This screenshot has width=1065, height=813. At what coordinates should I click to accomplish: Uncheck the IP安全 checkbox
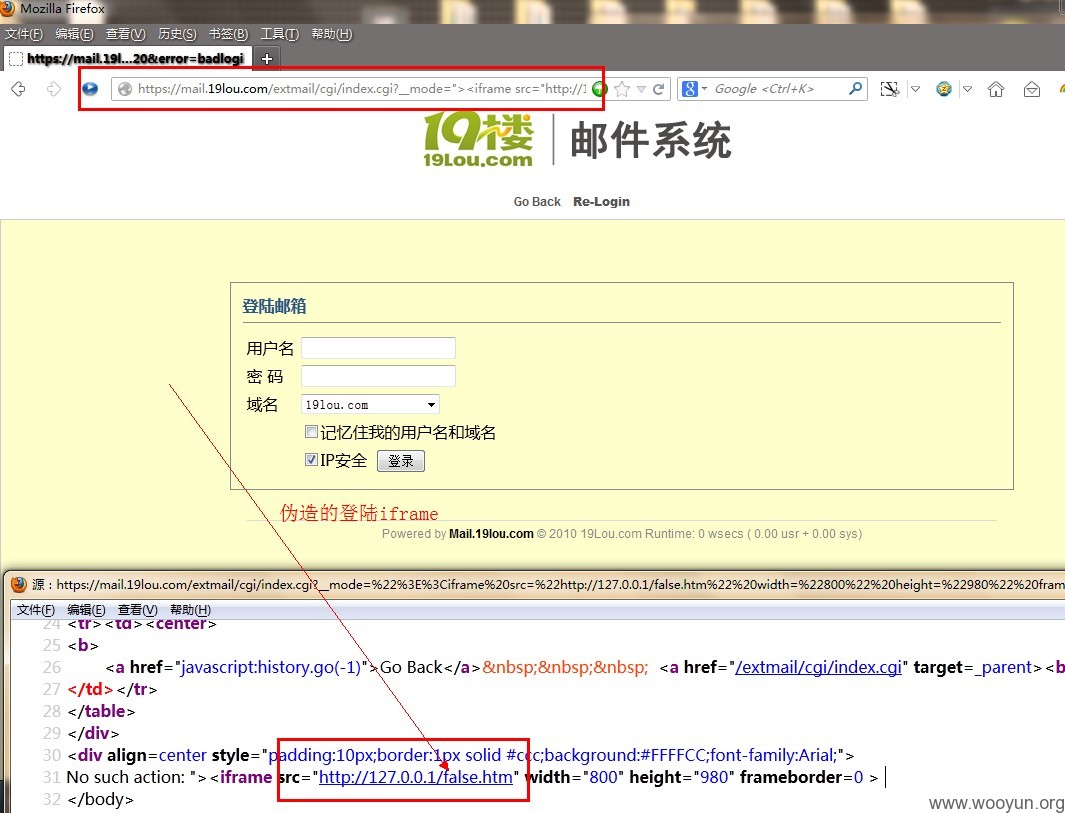pyautogui.click(x=311, y=460)
